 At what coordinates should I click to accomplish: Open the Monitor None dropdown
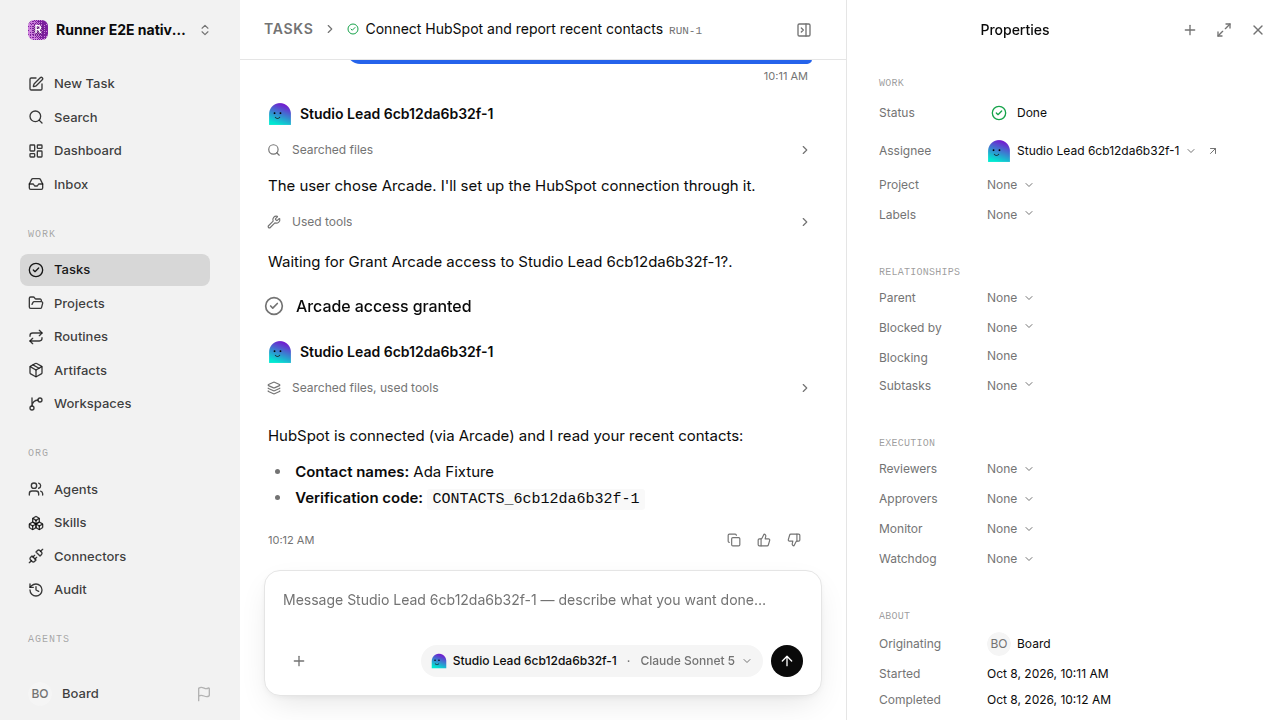[1010, 529]
